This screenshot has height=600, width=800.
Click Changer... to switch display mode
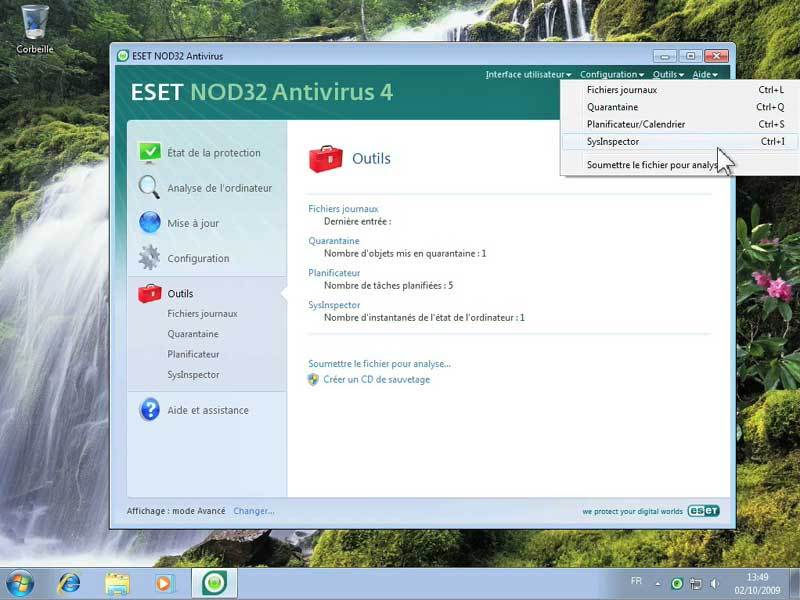coord(254,511)
